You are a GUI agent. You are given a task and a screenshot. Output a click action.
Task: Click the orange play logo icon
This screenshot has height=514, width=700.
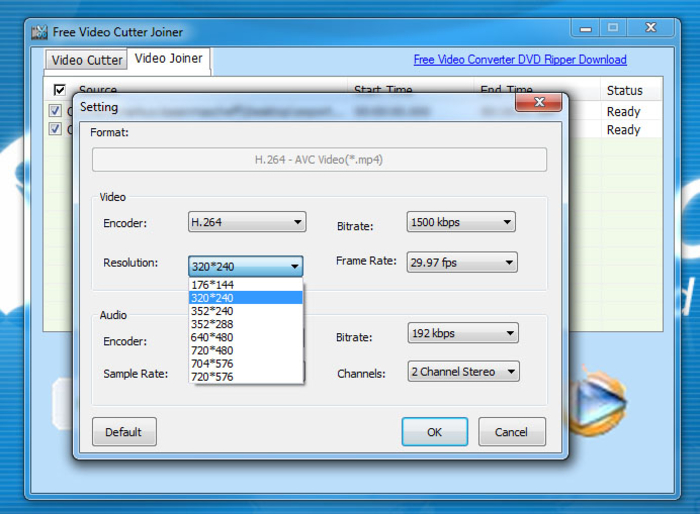tap(597, 401)
